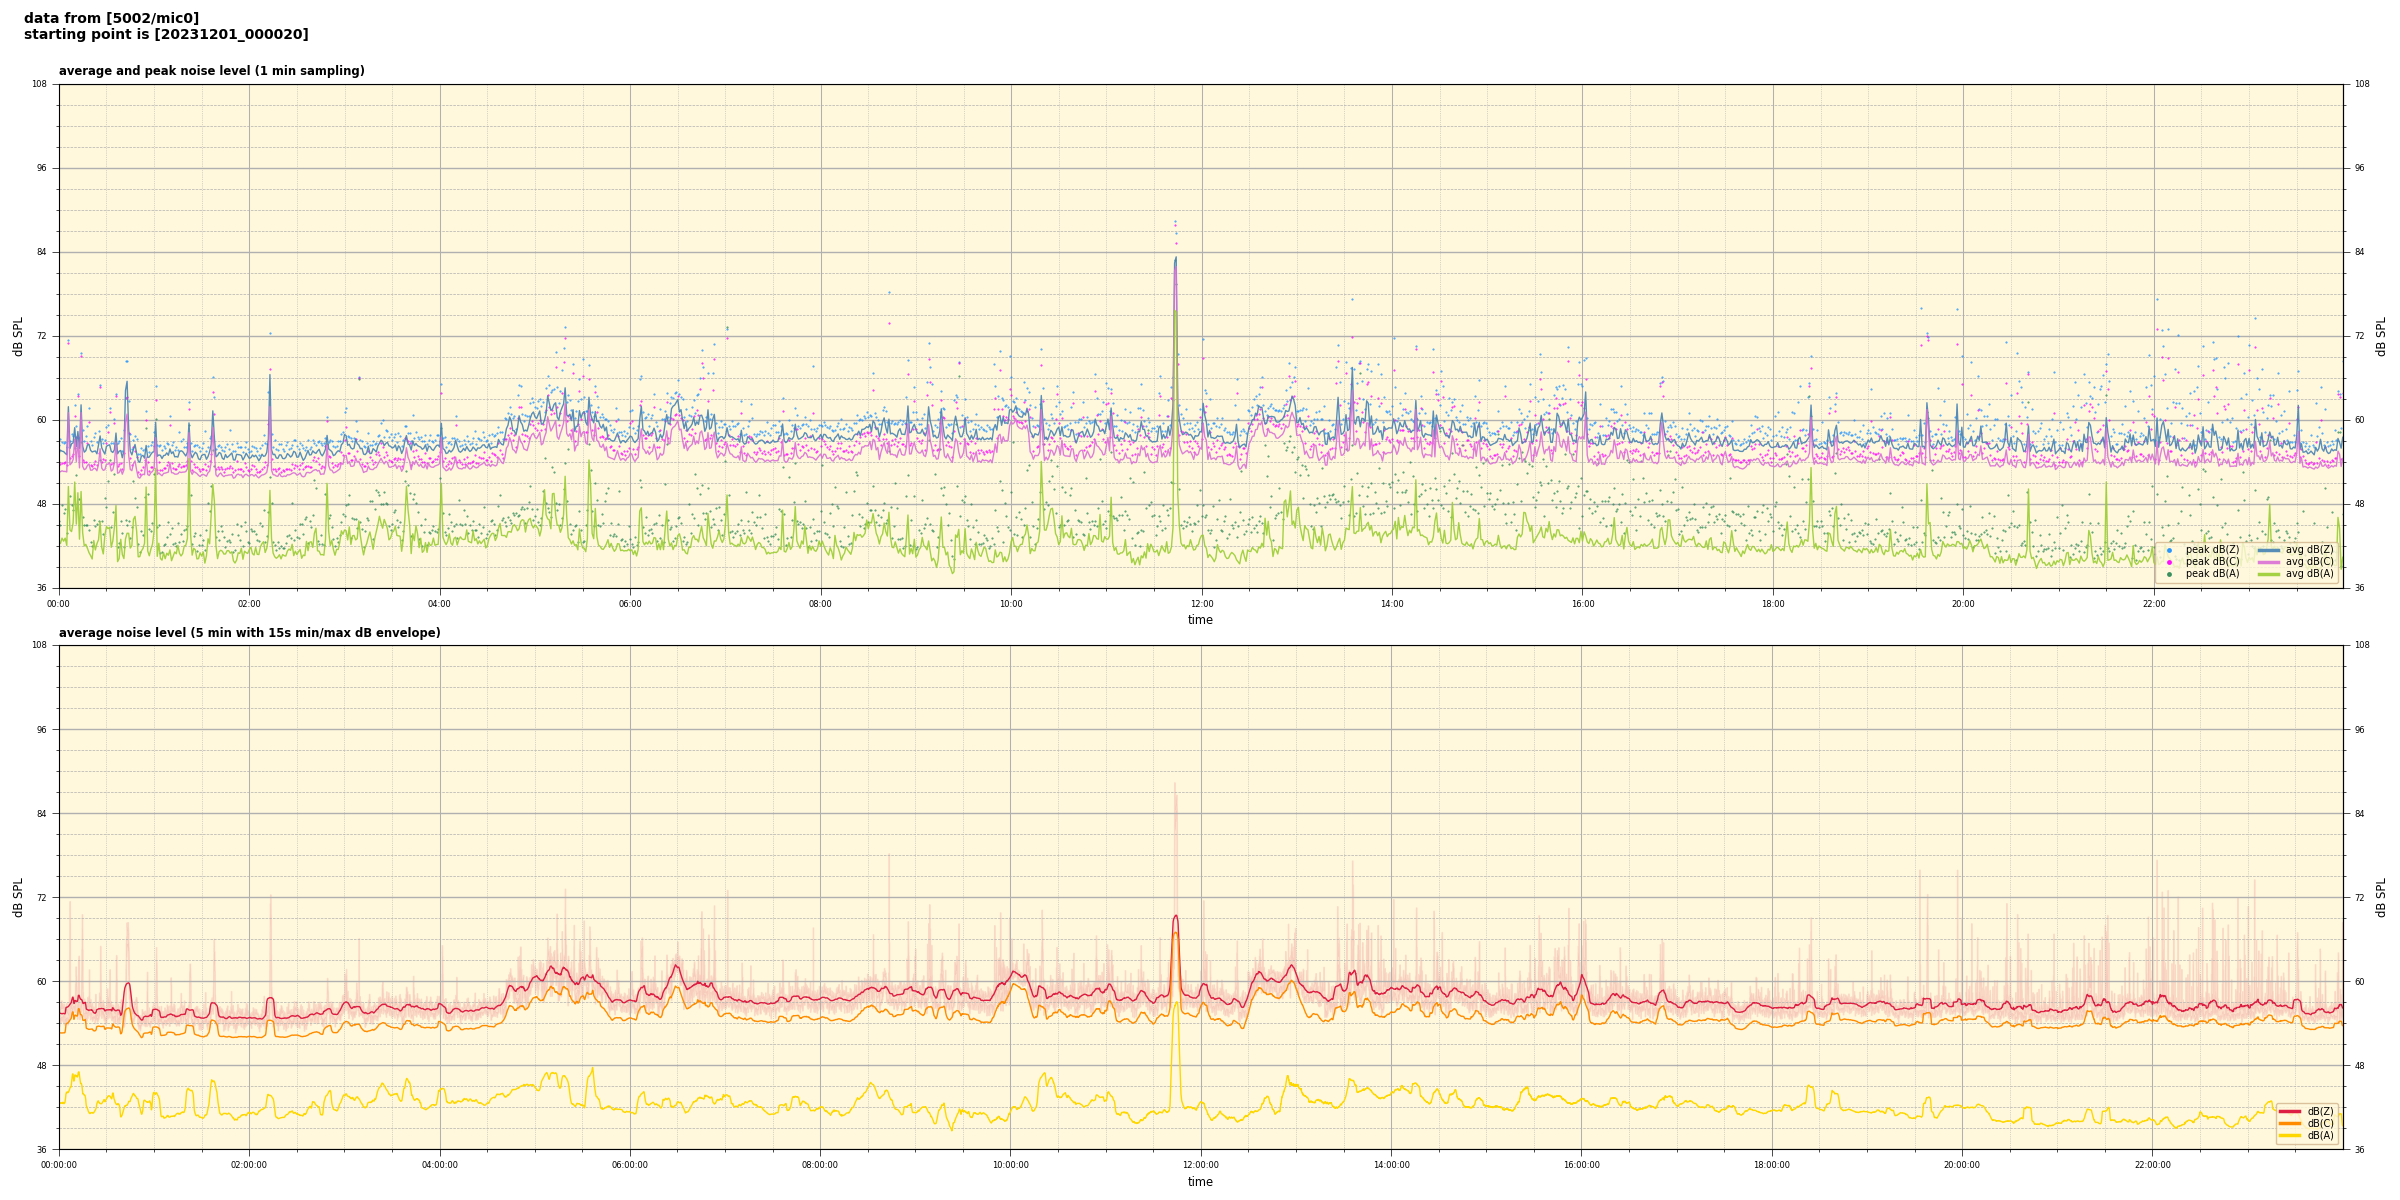The image size is (2400, 1200).
Task: Click the 'time' label under bottom chart
Action: [1200, 1182]
